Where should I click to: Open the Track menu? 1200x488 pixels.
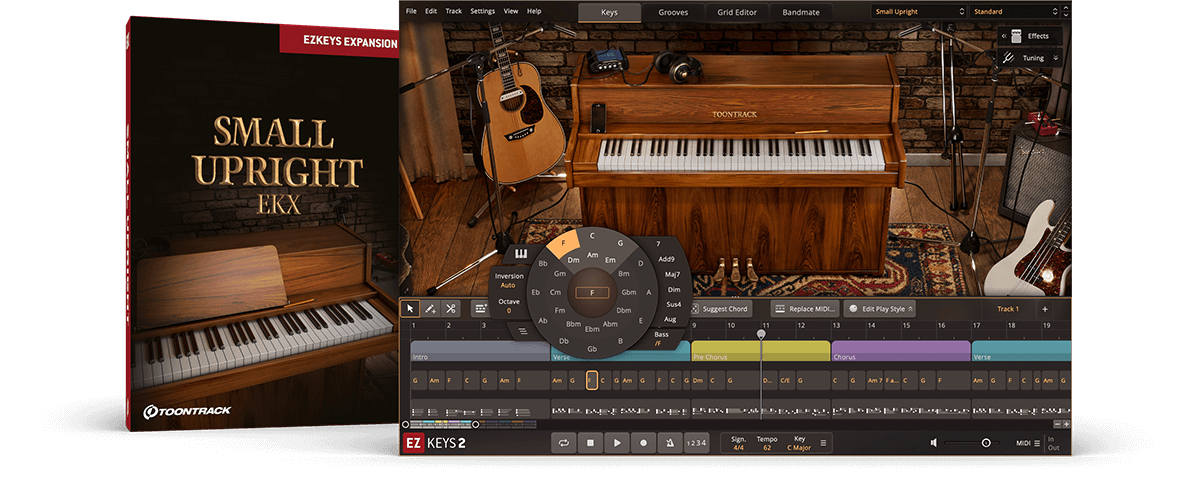[x=453, y=11]
